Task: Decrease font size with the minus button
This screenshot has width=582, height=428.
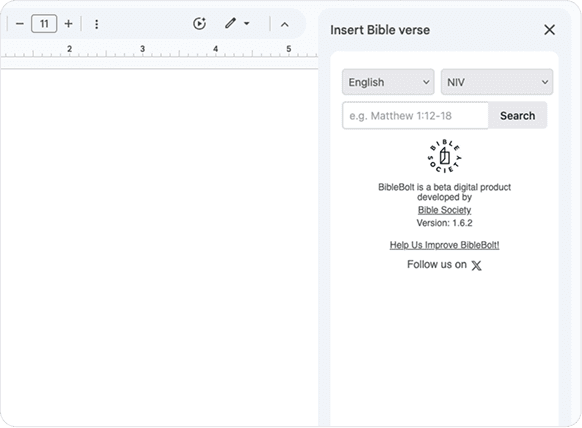Action: (20, 24)
